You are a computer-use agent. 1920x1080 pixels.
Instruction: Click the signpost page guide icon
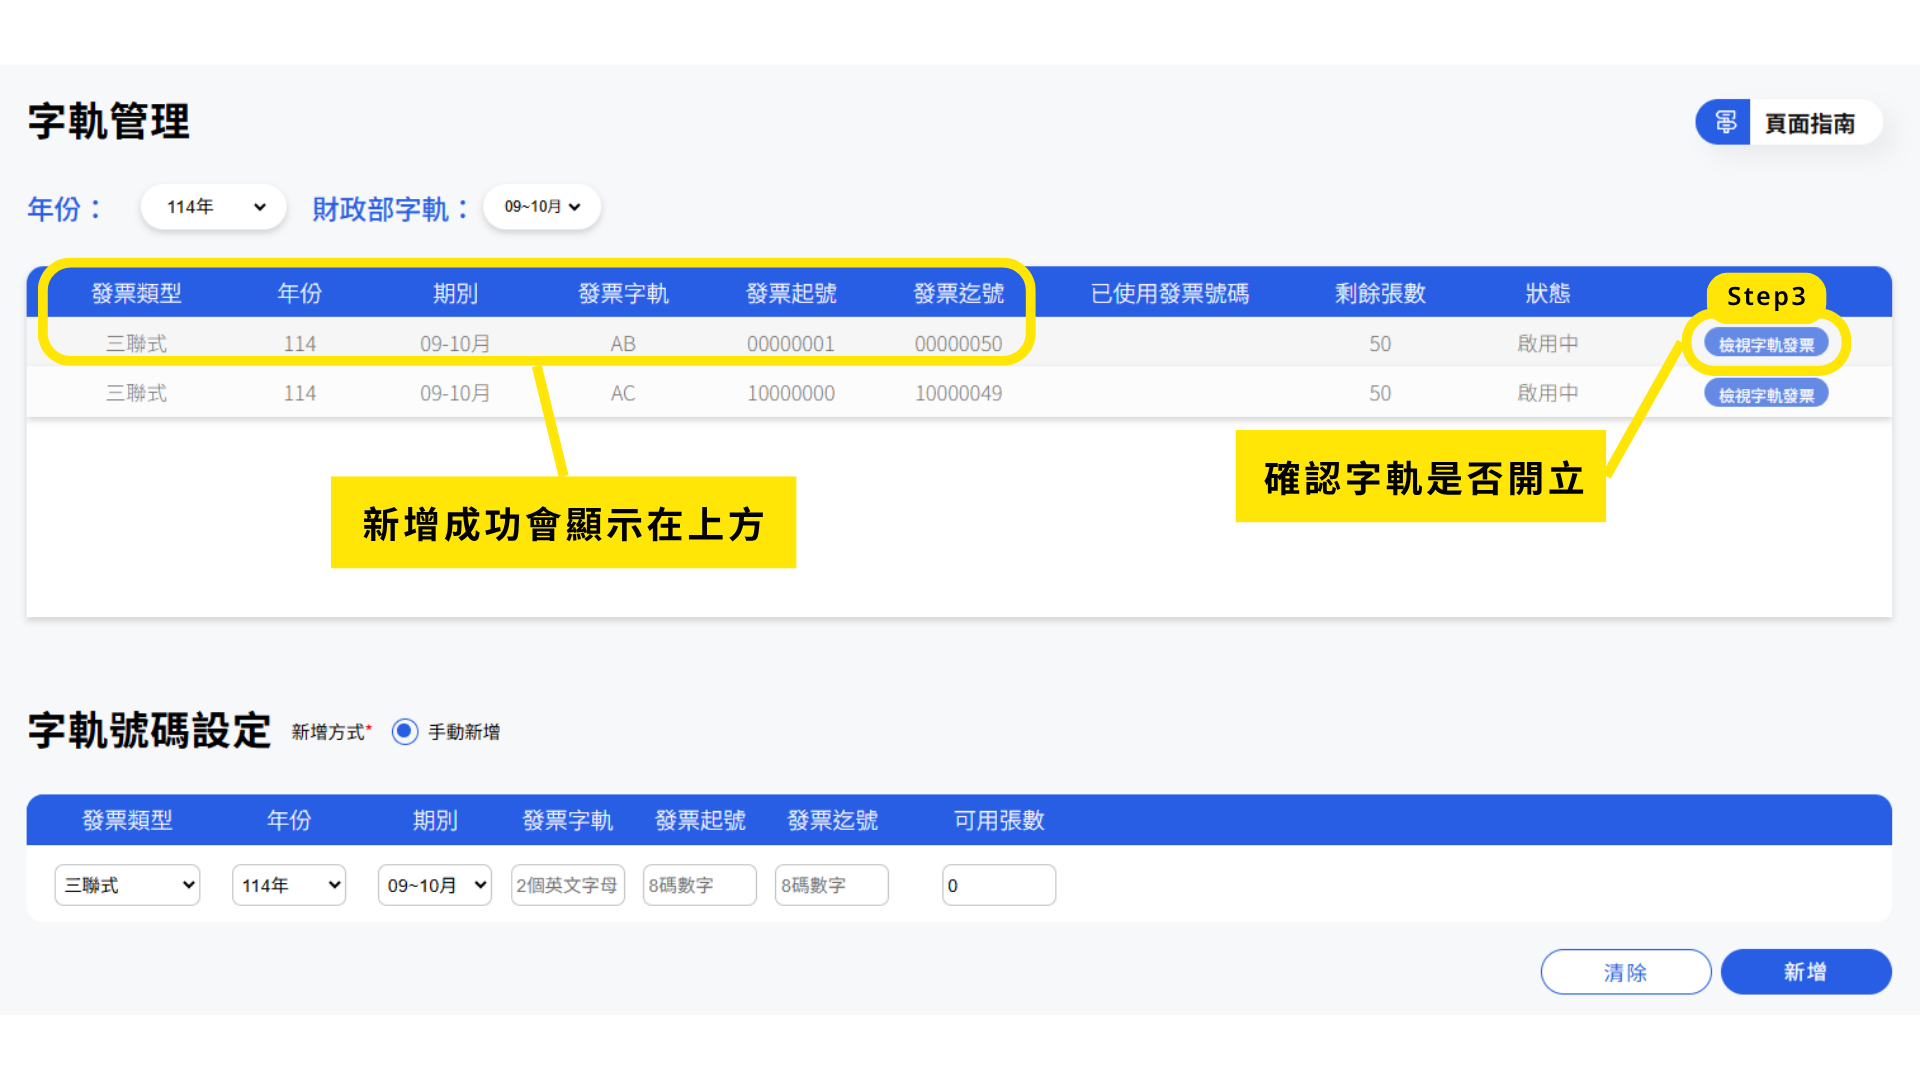(x=1724, y=122)
